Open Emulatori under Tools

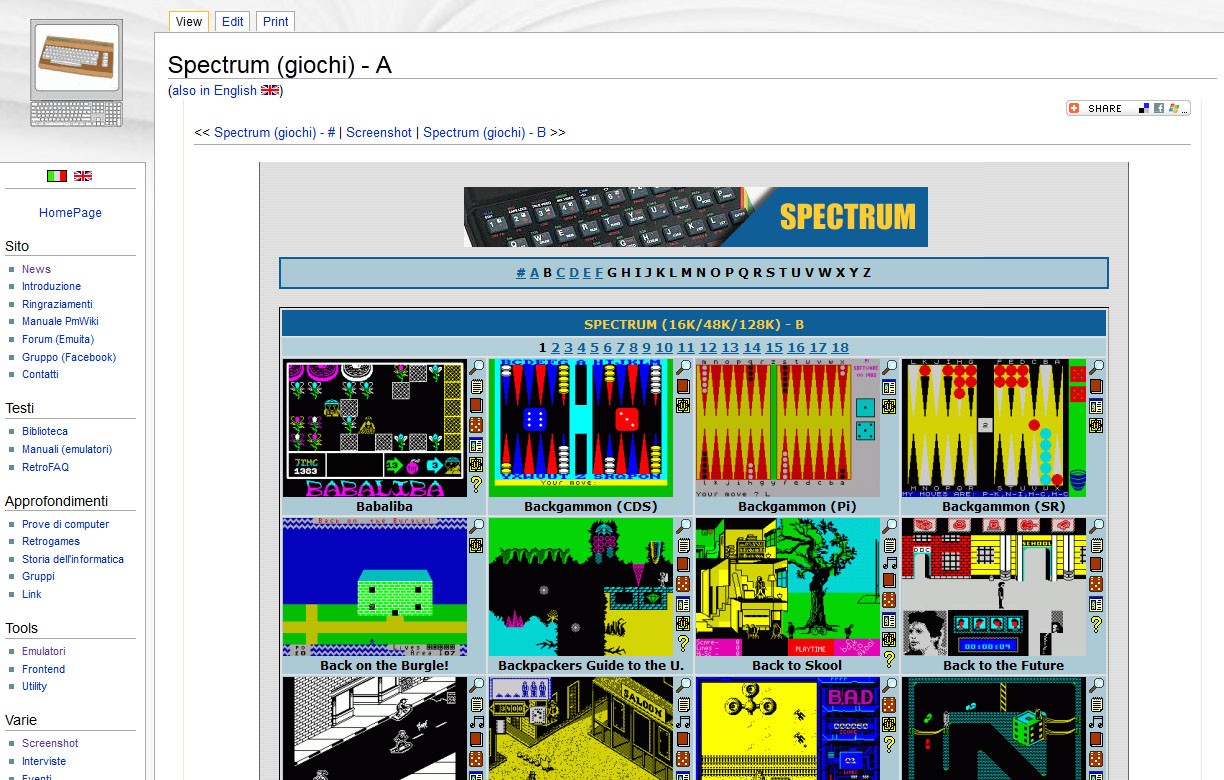click(43, 652)
